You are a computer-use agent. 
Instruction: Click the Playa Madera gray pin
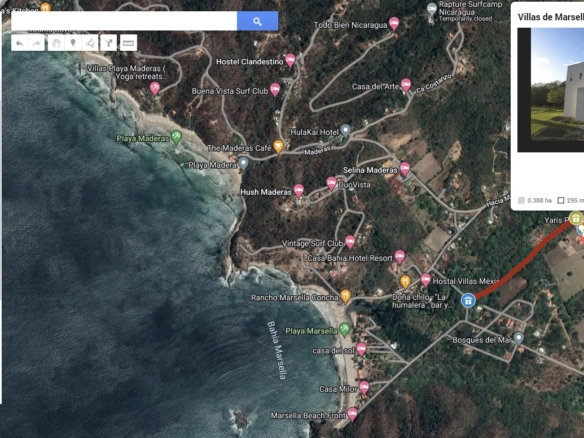tap(244, 164)
